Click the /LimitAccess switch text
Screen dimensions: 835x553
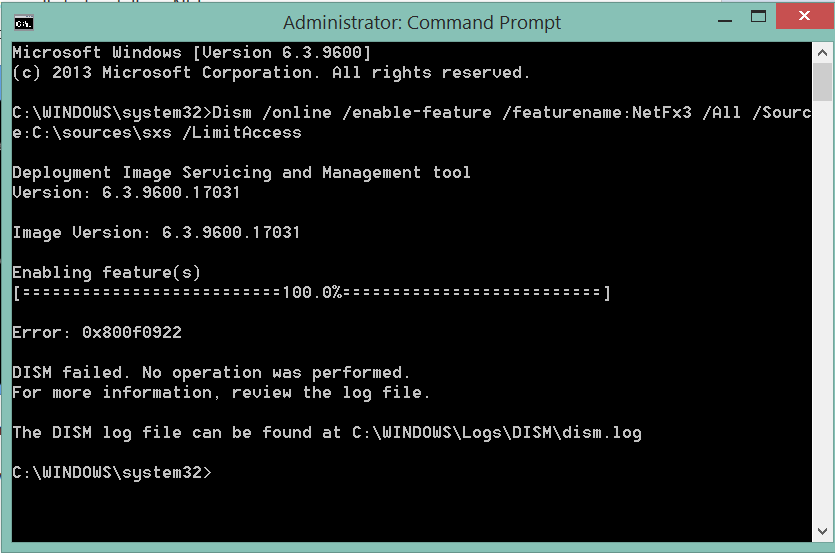[x=242, y=133]
